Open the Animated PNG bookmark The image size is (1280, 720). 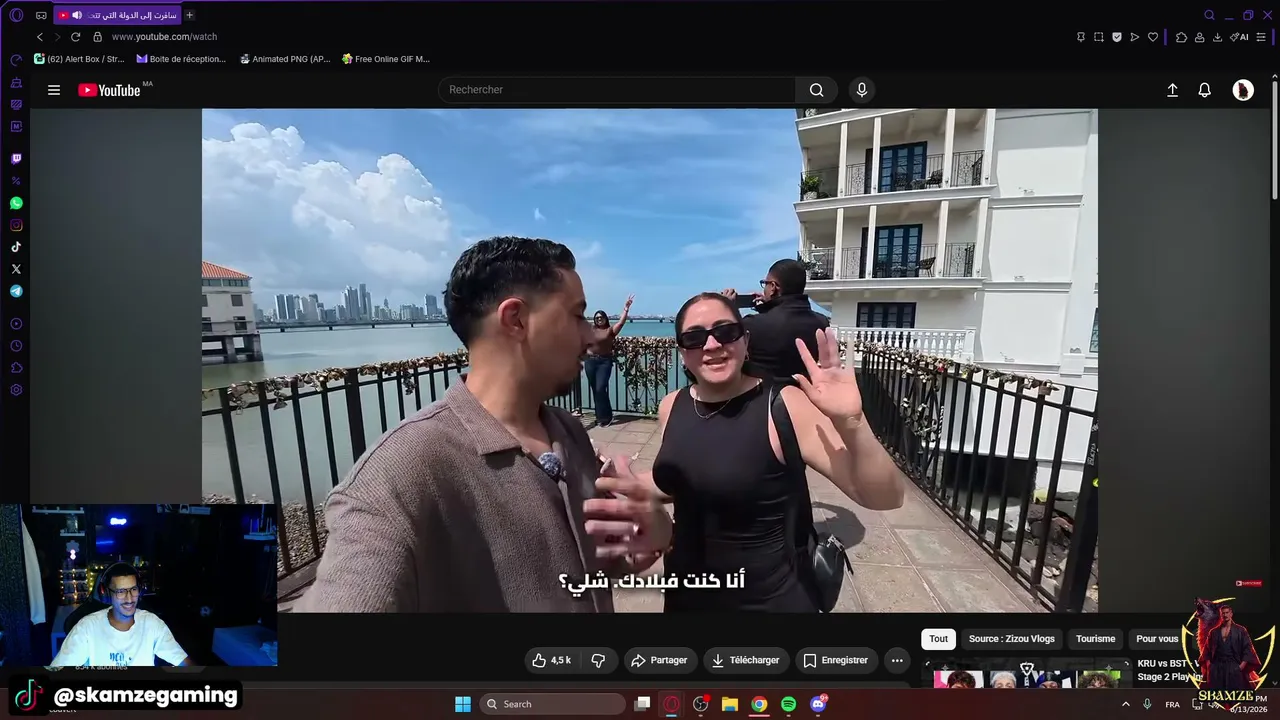click(285, 59)
